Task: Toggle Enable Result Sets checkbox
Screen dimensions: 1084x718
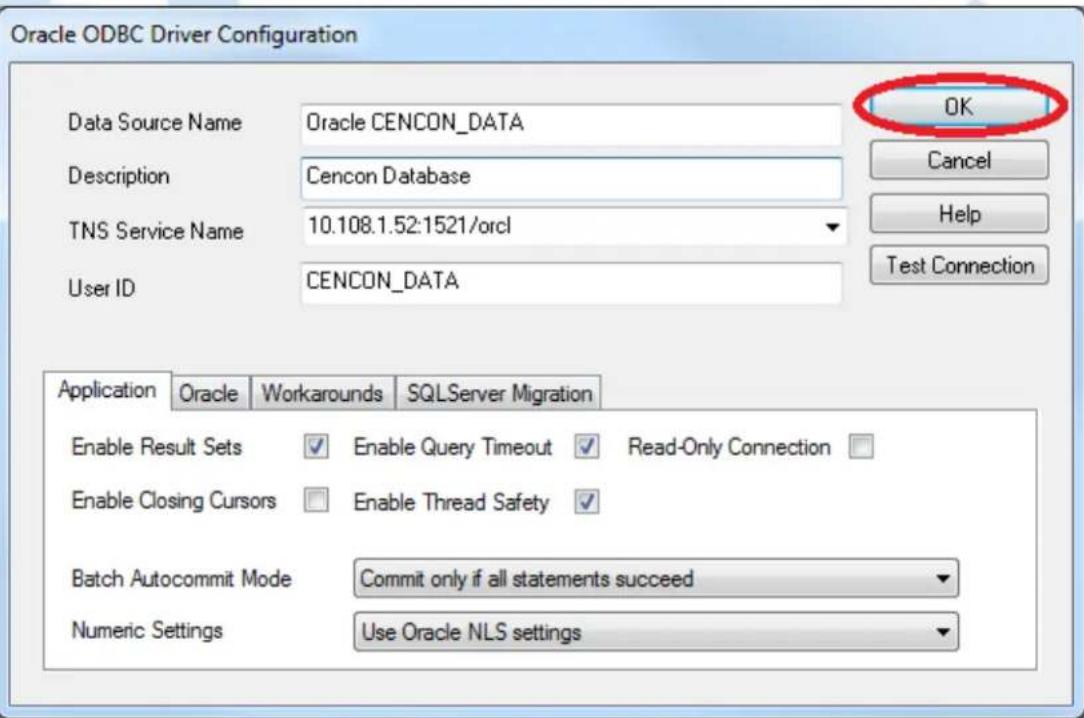Action: [x=316, y=446]
